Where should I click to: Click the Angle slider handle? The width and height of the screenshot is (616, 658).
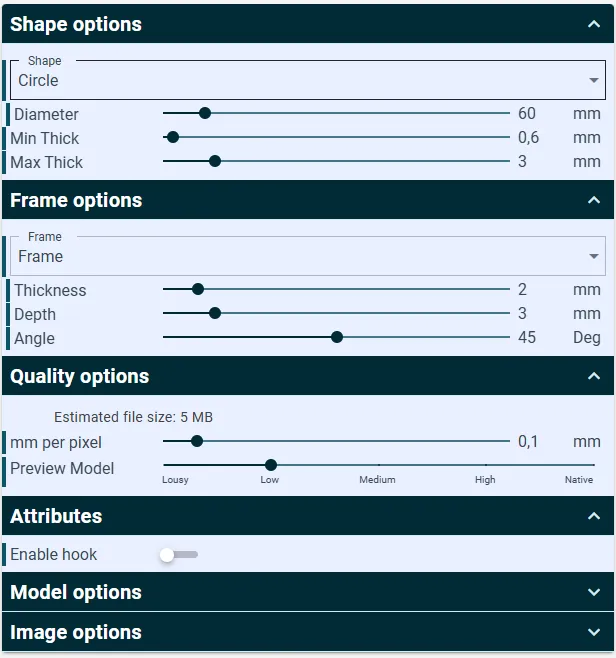337,337
